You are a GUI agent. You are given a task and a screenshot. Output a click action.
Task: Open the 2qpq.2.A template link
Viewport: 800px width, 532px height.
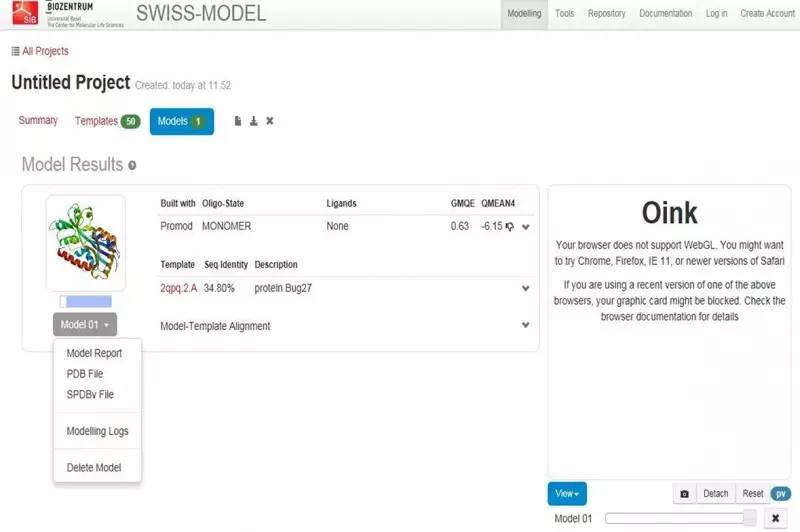tap(179, 288)
